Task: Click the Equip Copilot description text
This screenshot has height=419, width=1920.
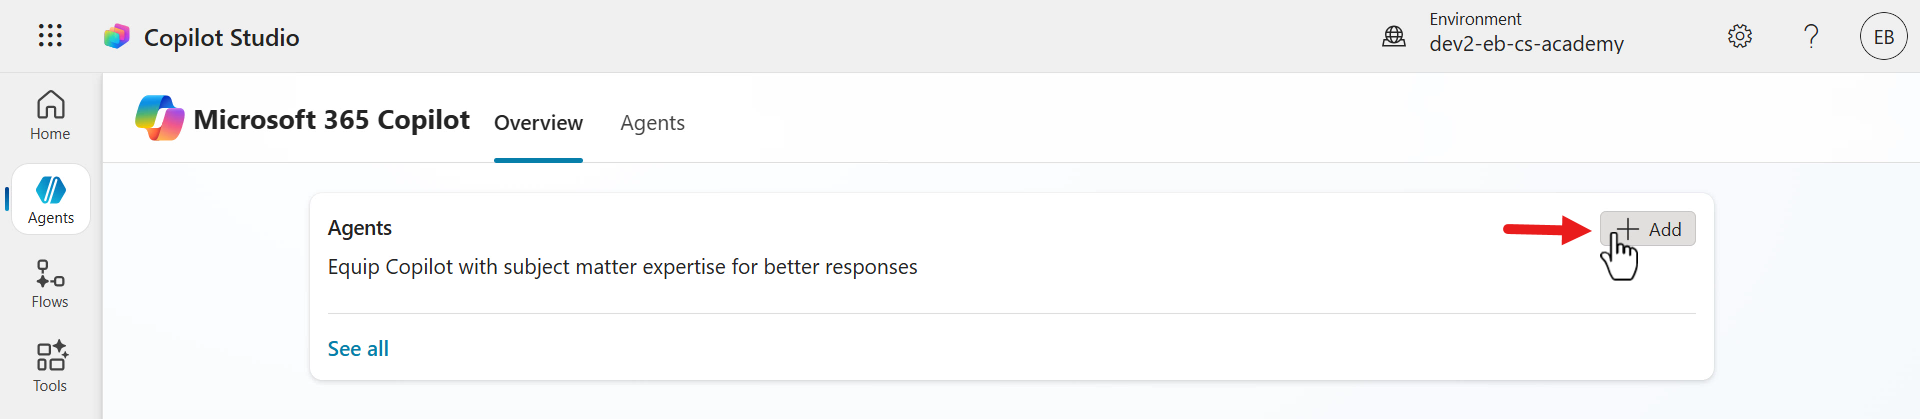Action: pos(622,267)
